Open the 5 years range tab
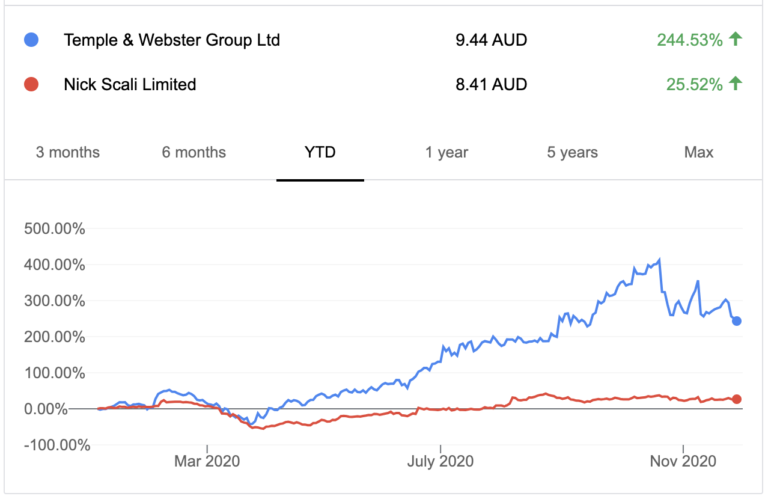 point(572,153)
